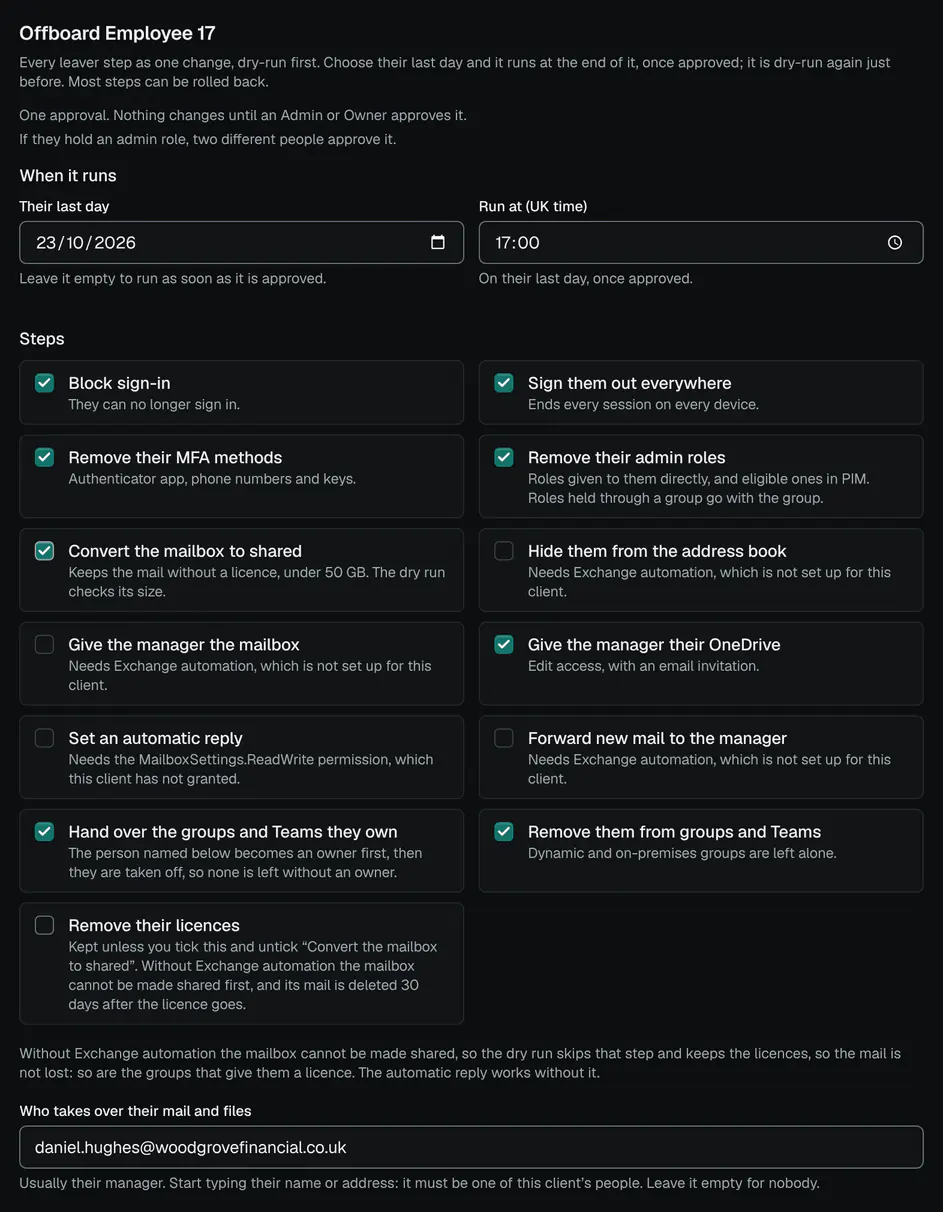Focus the field containing daniel.hughes@woodgrovefinancial.co.uk

[x=471, y=1147]
